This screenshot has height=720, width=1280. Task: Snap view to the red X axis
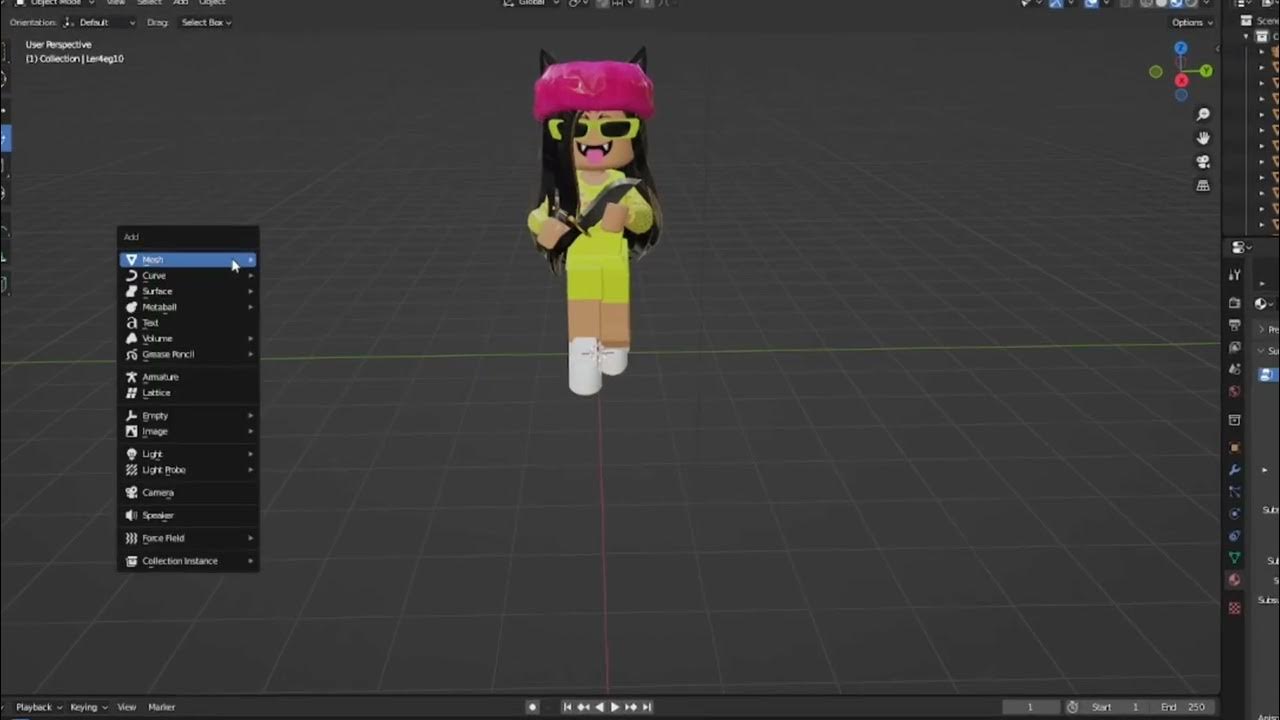pos(1182,80)
